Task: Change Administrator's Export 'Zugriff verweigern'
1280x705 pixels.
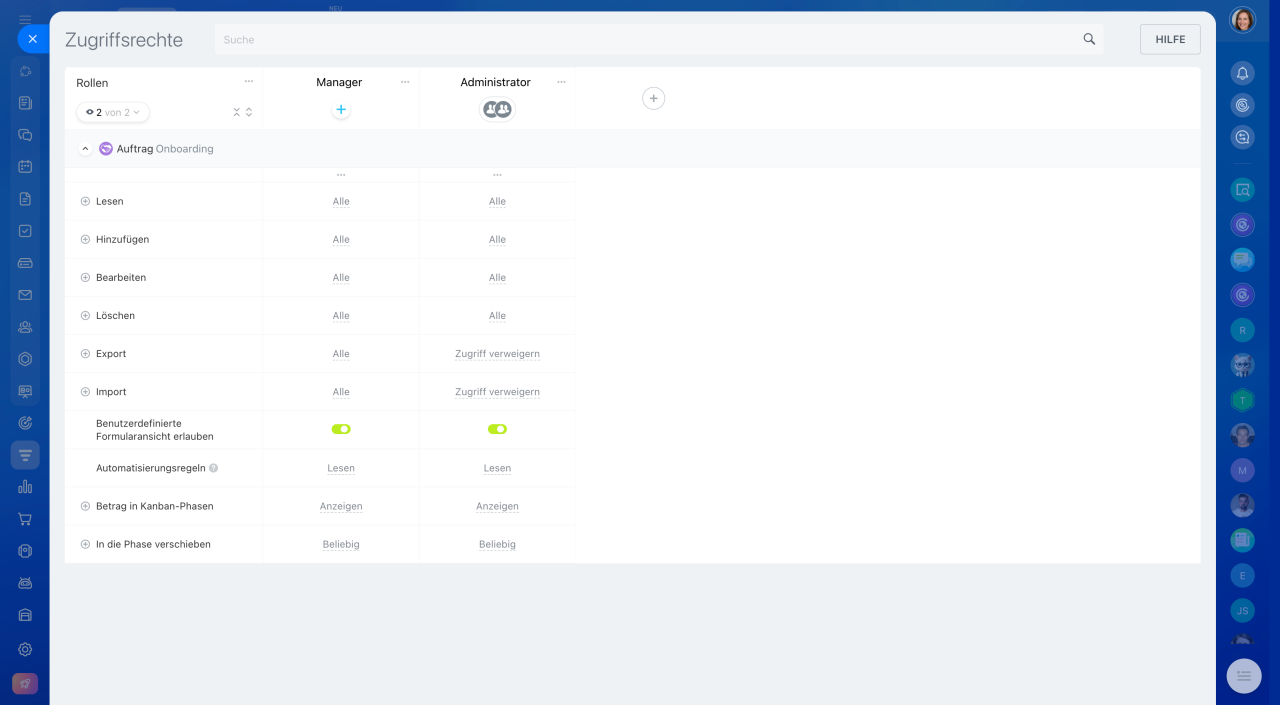Action: [x=497, y=354]
